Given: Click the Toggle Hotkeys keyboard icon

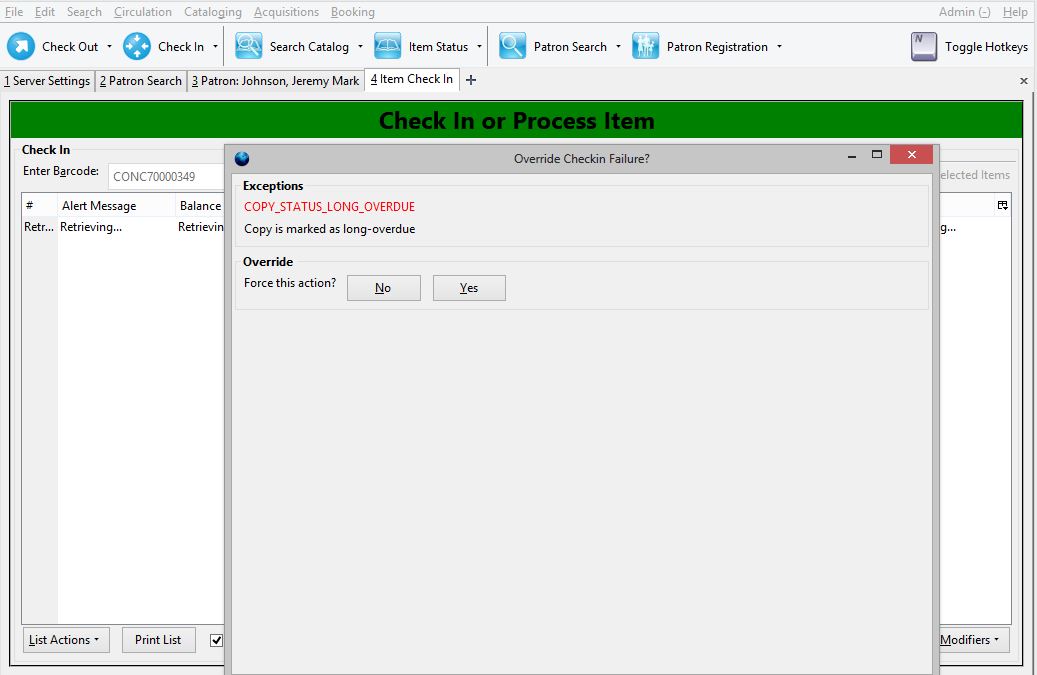Looking at the screenshot, I should pyautogui.click(x=924, y=46).
